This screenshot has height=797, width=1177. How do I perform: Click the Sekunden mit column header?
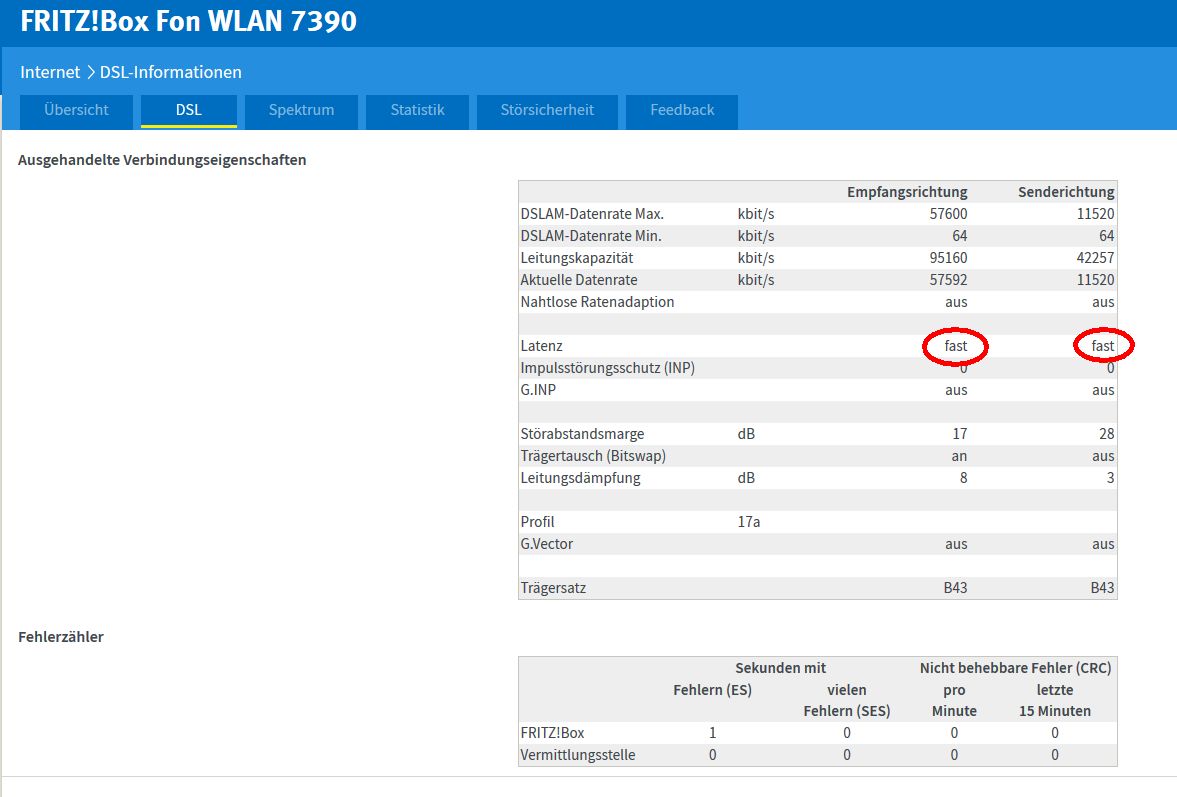[781, 668]
